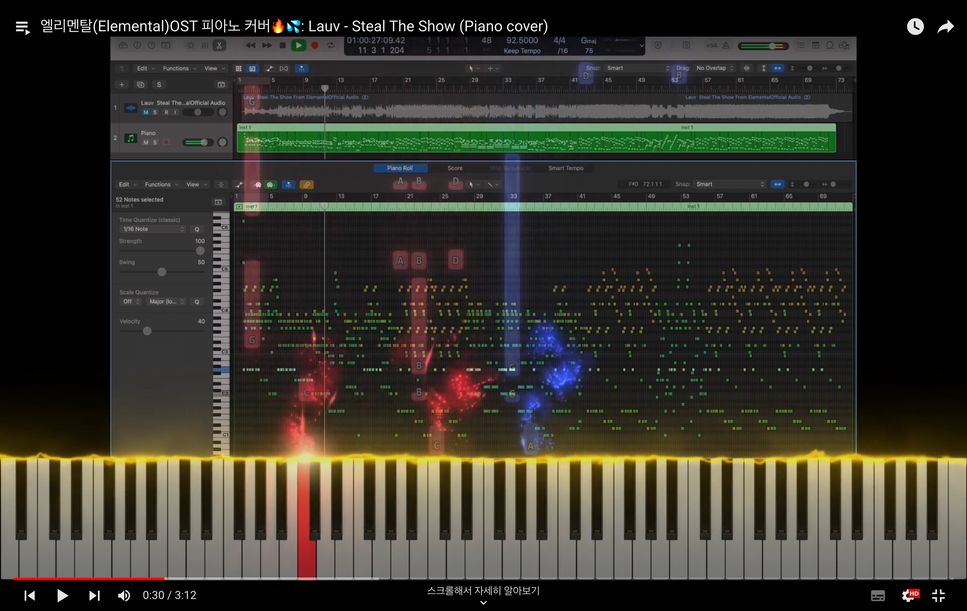
Task: Solo the Lauv audio track
Action: coord(155,112)
